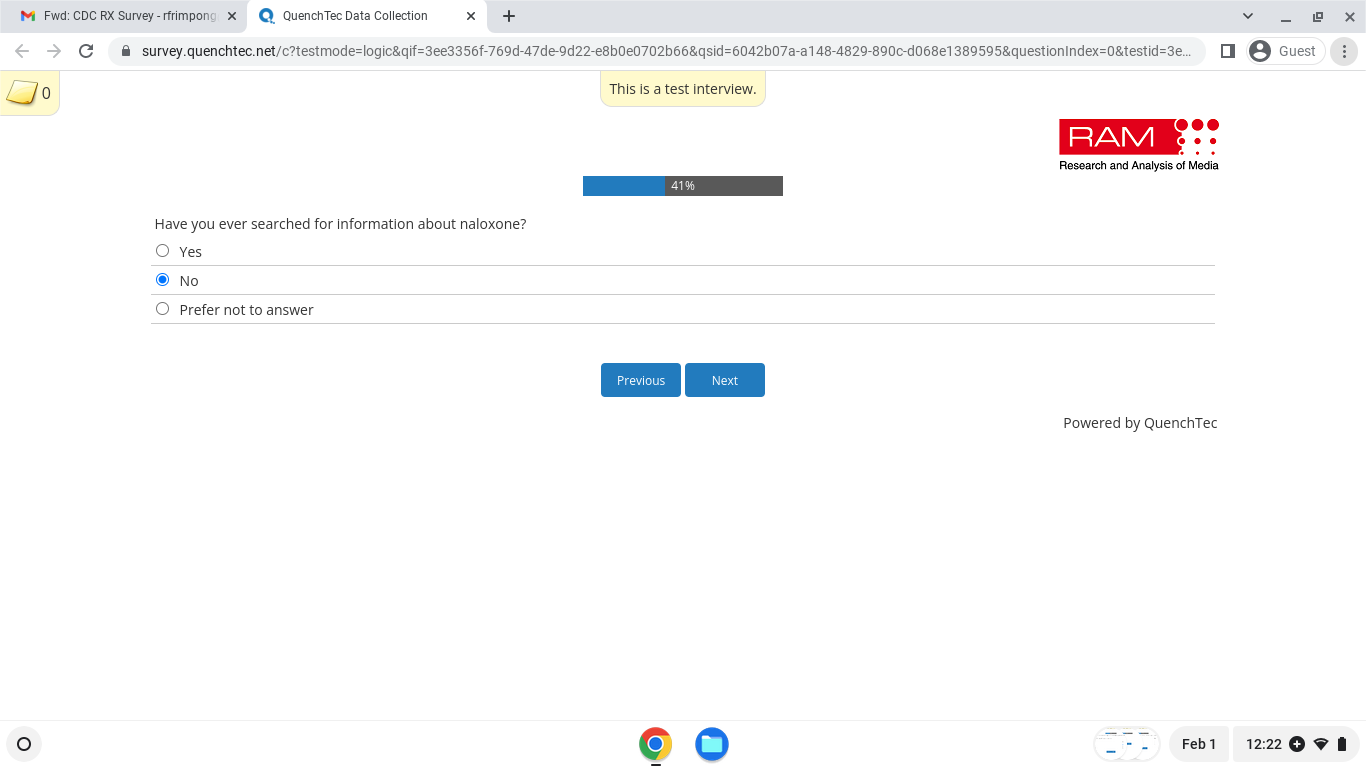Choose Prefer not to answer option
Image resolution: width=1366 pixels, height=768 pixels.
[x=163, y=309]
